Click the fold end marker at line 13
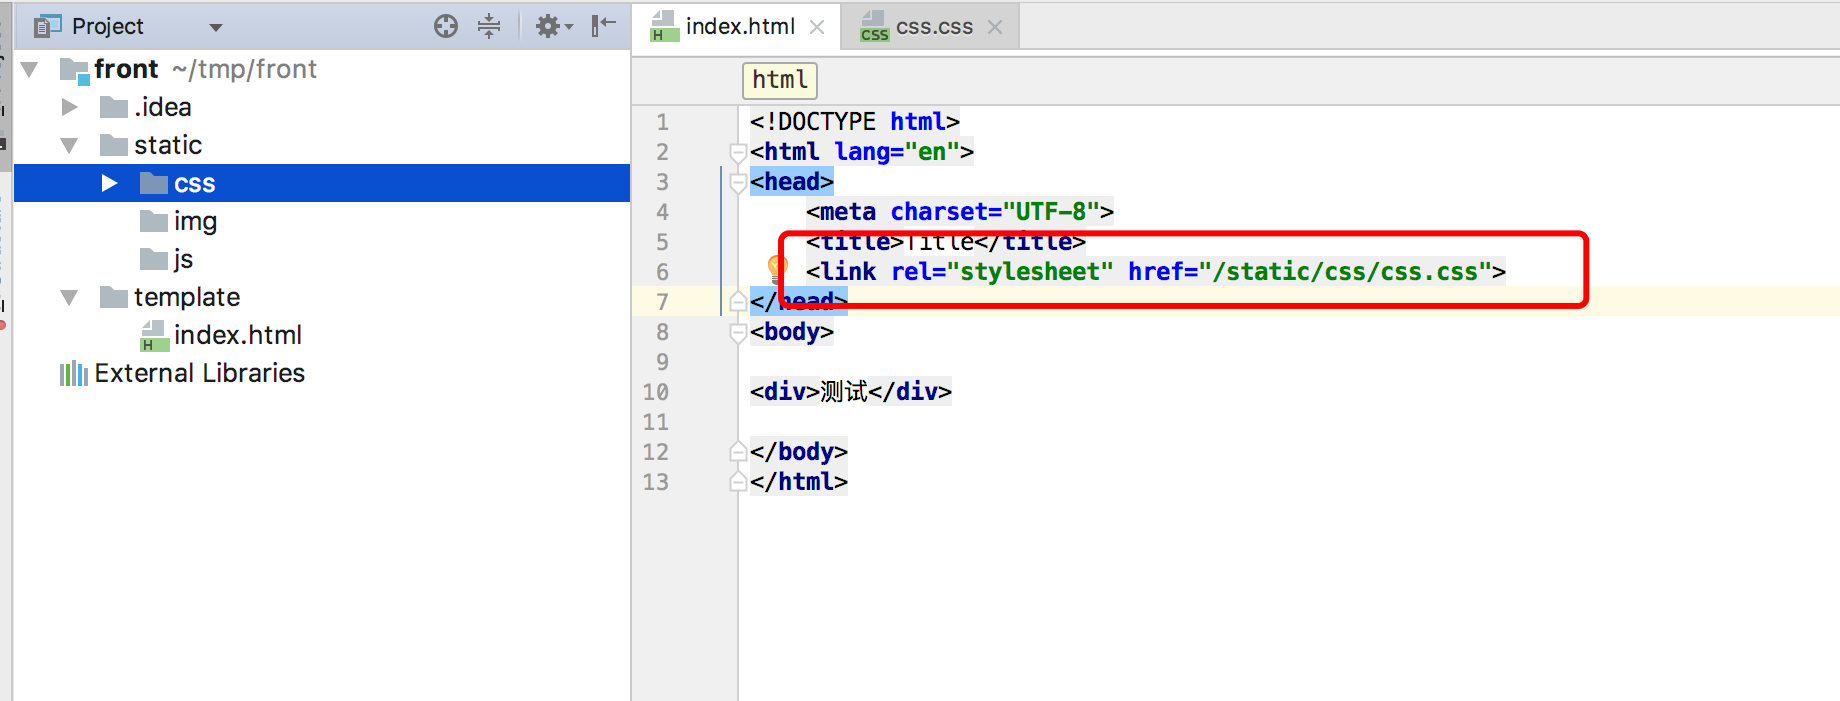This screenshot has height=701, width=1840. coord(739,481)
